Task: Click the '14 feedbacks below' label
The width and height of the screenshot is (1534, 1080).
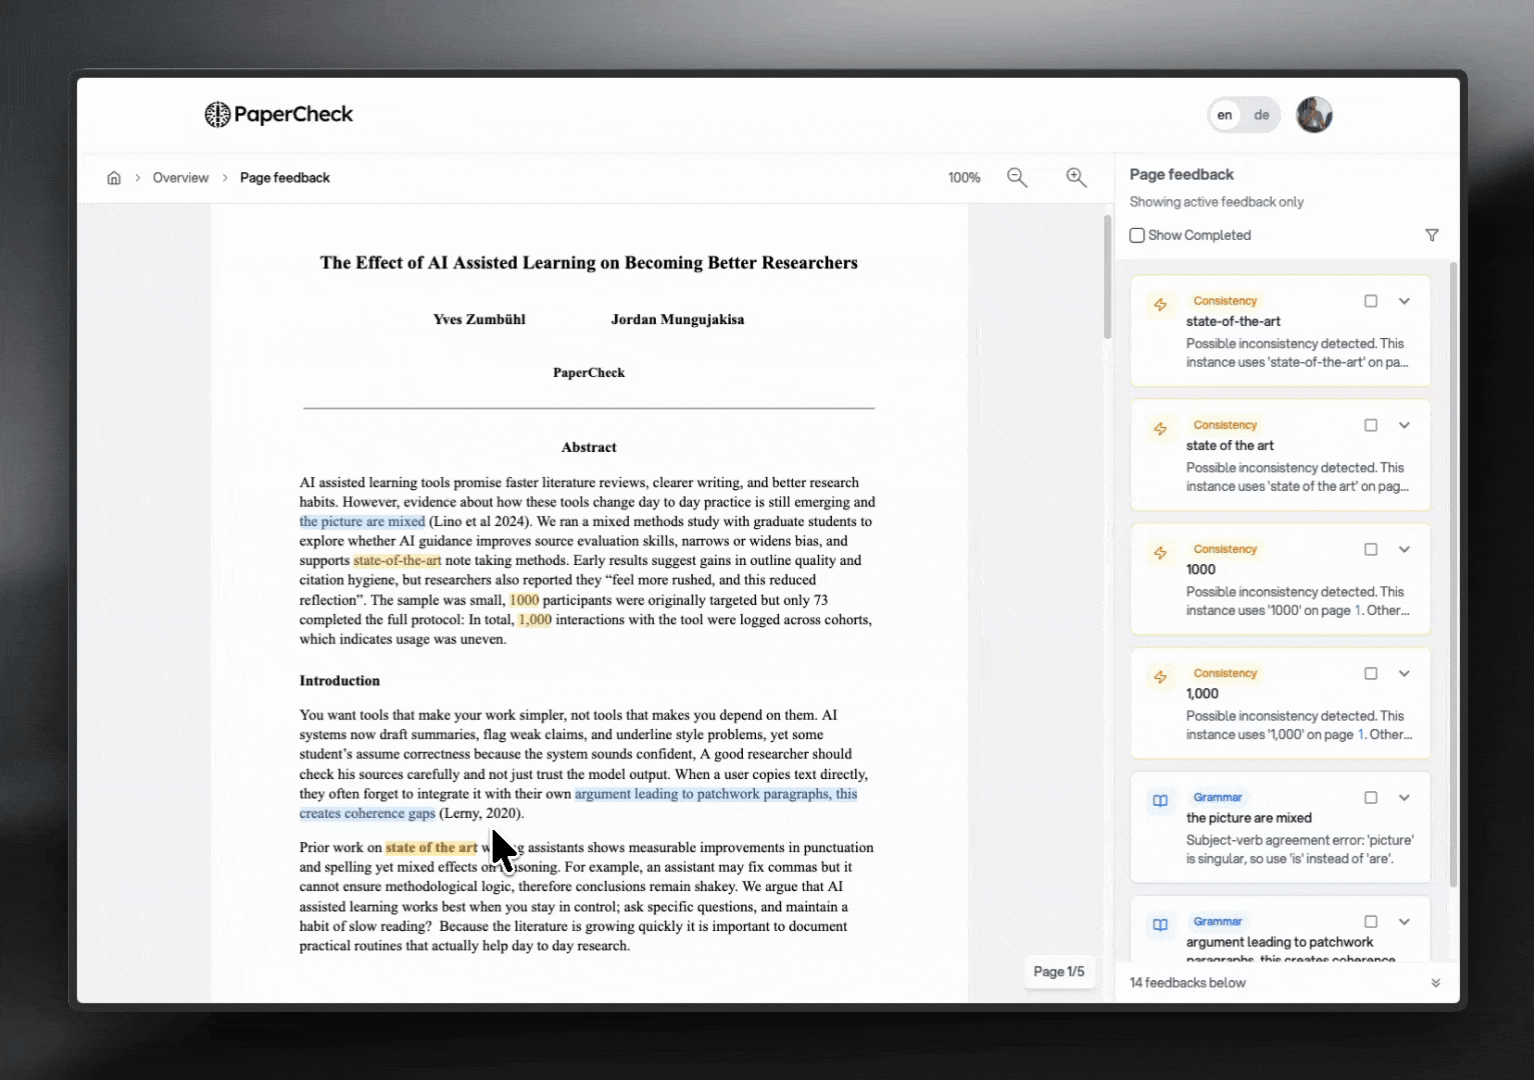Action: [x=1188, y=983]
